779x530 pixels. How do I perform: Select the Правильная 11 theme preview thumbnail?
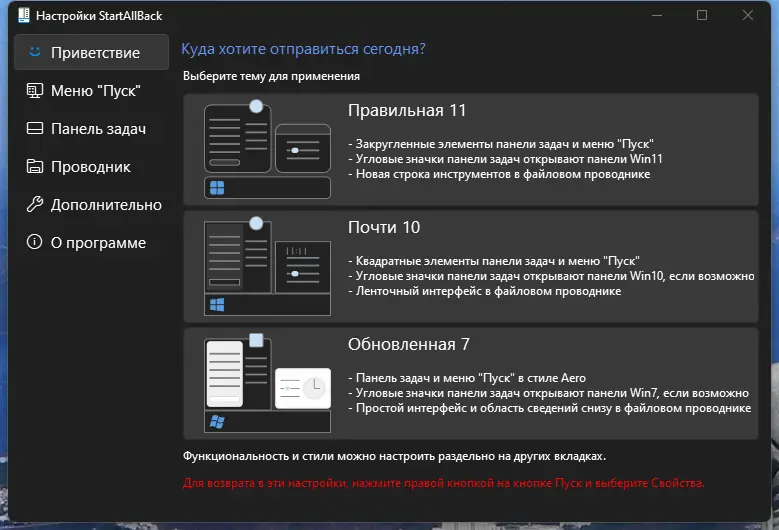click(267, 150)
